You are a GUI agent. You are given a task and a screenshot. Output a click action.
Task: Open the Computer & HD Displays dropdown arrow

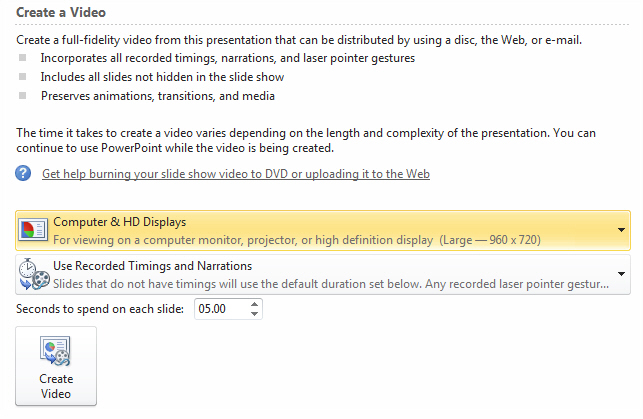pos(621,230)
